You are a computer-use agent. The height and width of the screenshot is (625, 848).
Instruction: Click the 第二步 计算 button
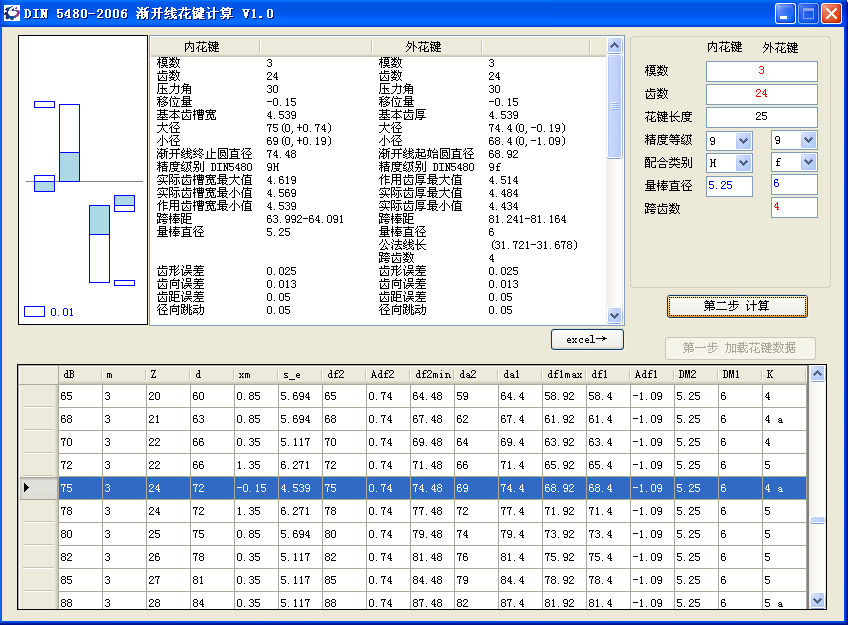coord(737,306)
